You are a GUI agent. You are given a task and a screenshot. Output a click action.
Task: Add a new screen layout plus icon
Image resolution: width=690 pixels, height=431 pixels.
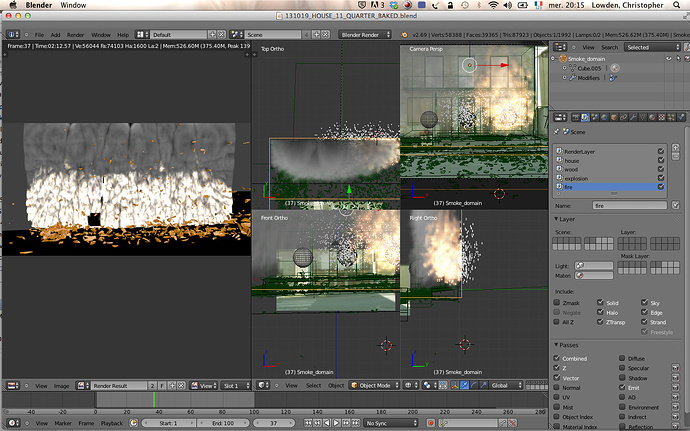[x=213, y=34]
